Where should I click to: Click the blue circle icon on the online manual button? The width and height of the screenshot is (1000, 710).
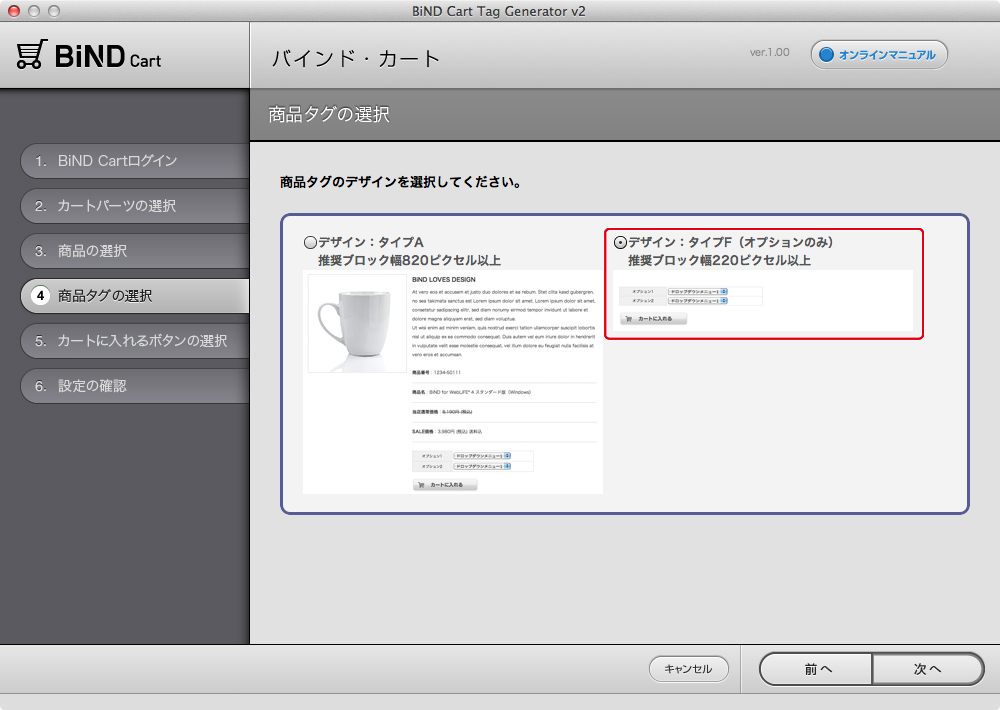pos(827,55)
